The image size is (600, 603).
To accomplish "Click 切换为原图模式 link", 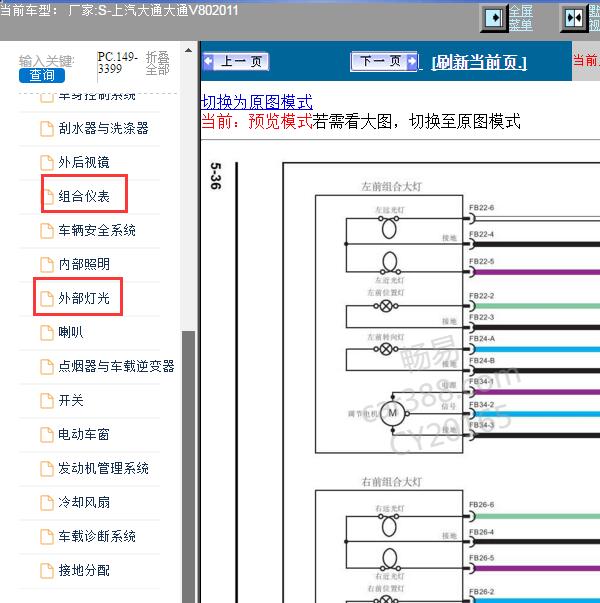I will [257, 102].
